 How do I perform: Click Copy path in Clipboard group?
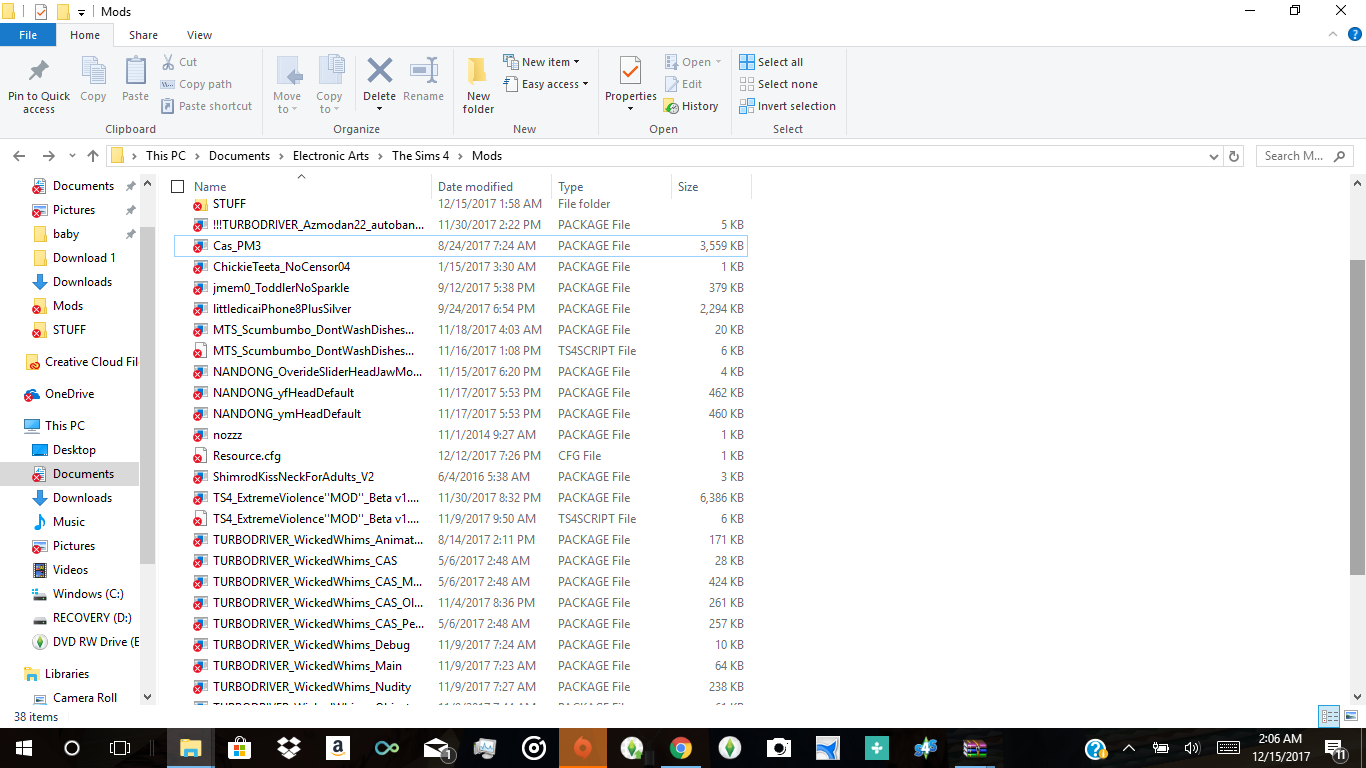pos(196,84)
